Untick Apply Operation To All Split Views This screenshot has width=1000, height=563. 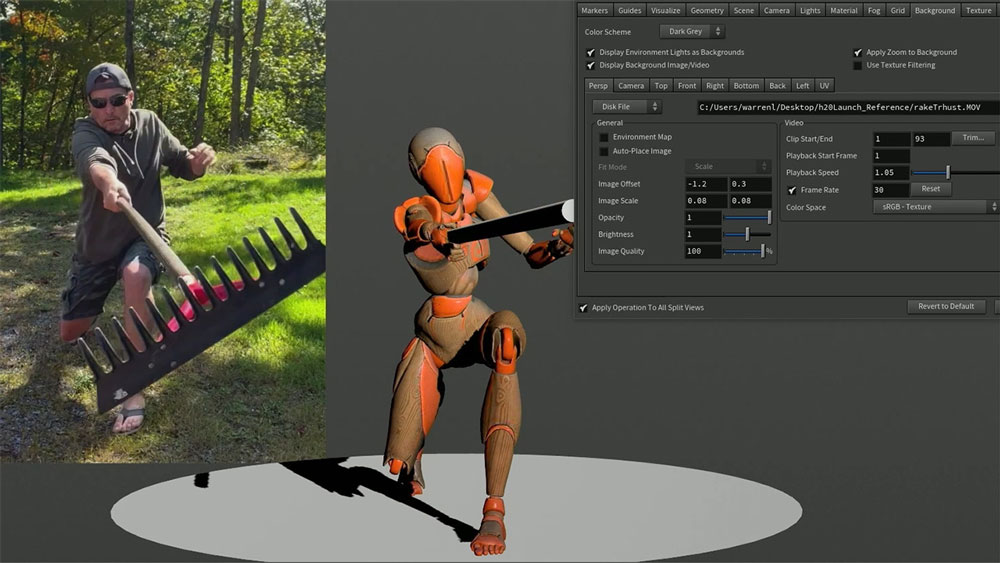[x=584, y=307]
